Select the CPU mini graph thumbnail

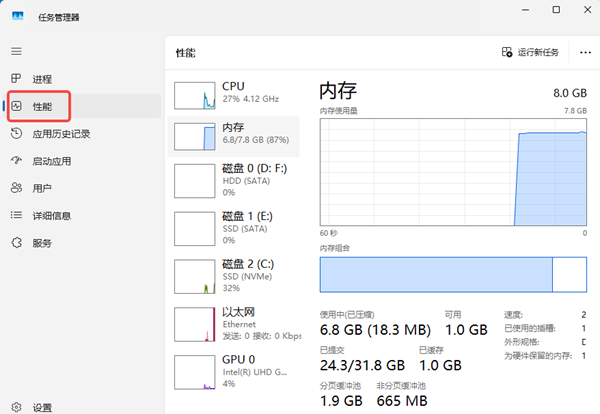click(194, 95)
